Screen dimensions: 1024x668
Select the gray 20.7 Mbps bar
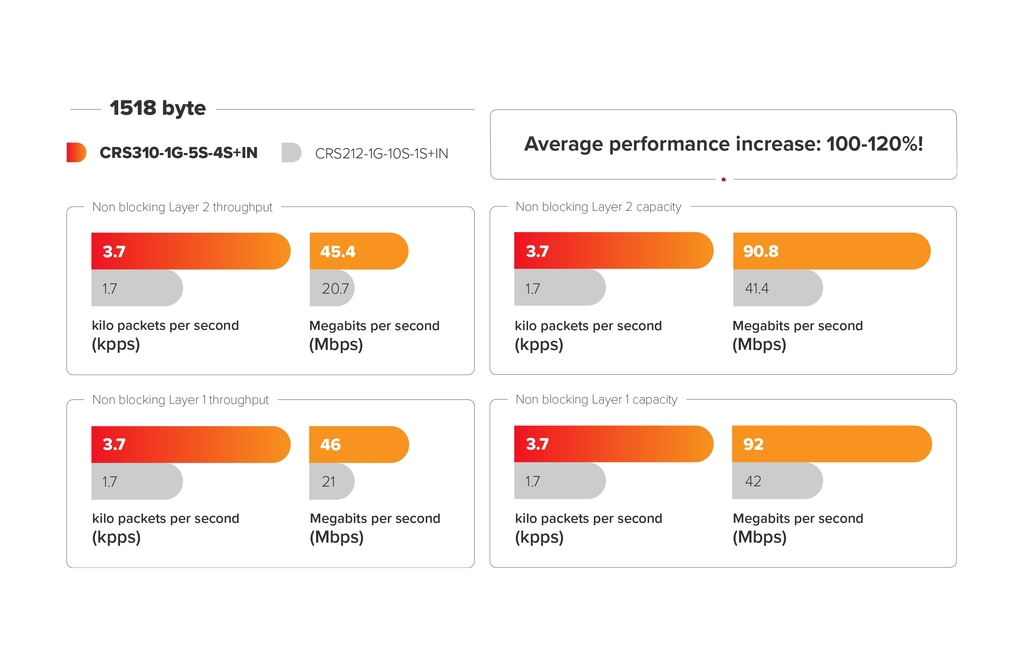click(x=332, y=288)
